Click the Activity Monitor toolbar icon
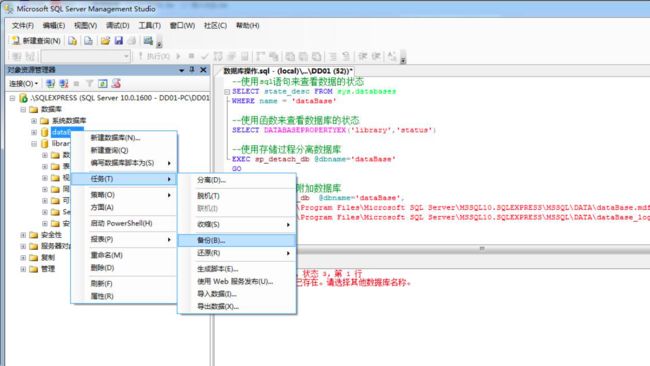 pos(148,41)
